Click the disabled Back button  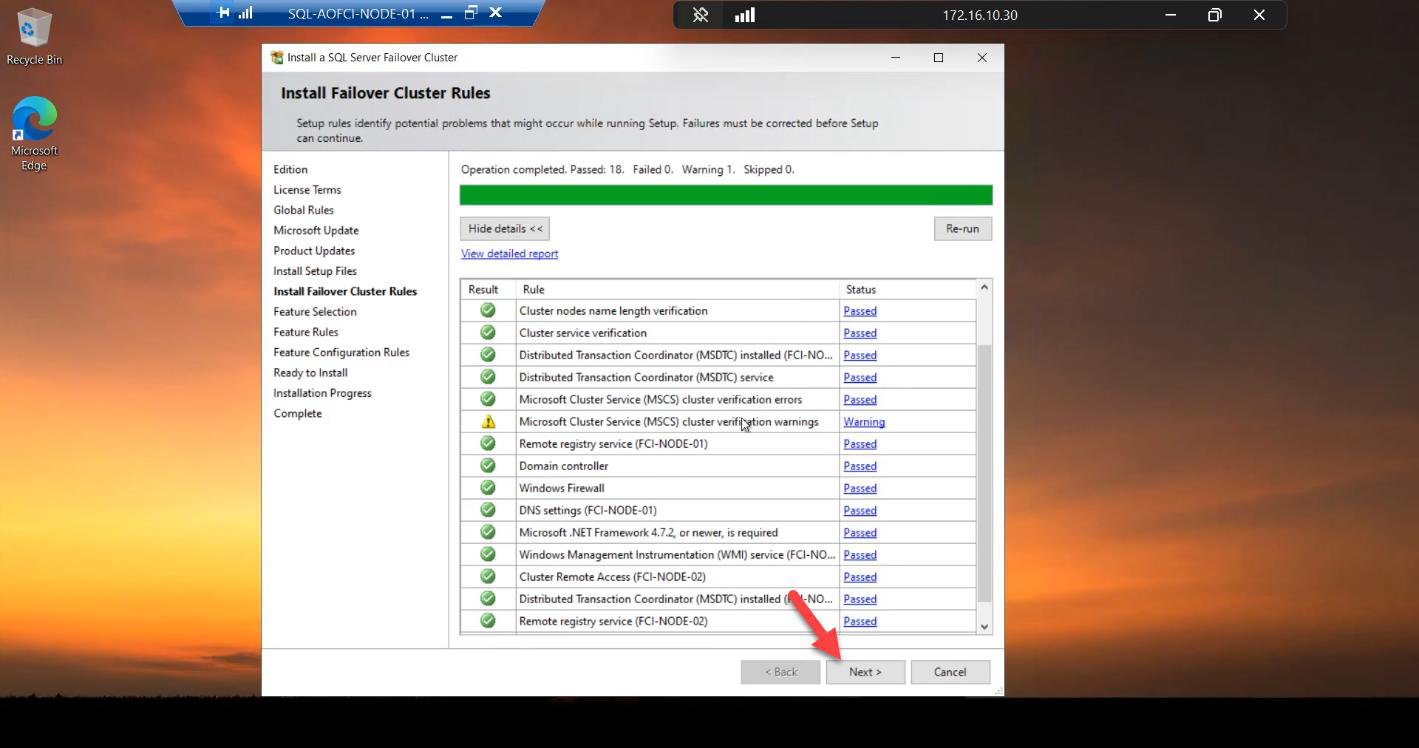(x=781, y=672)
